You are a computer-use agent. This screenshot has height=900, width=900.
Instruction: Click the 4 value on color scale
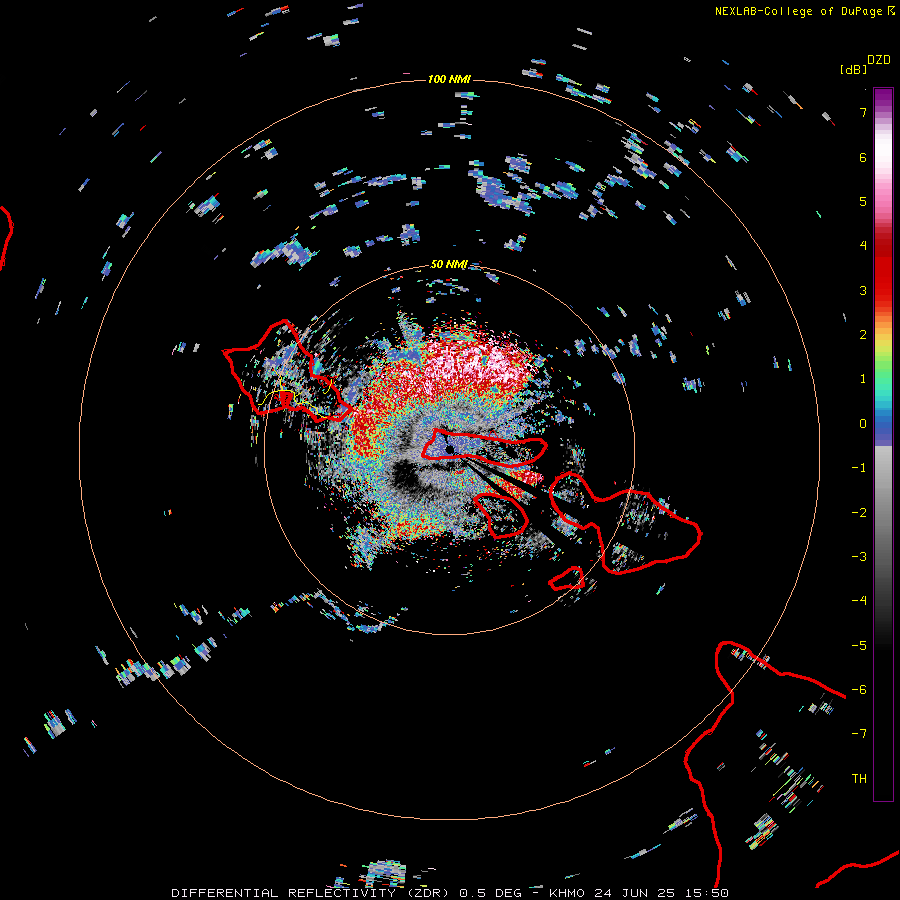point(863,246)
